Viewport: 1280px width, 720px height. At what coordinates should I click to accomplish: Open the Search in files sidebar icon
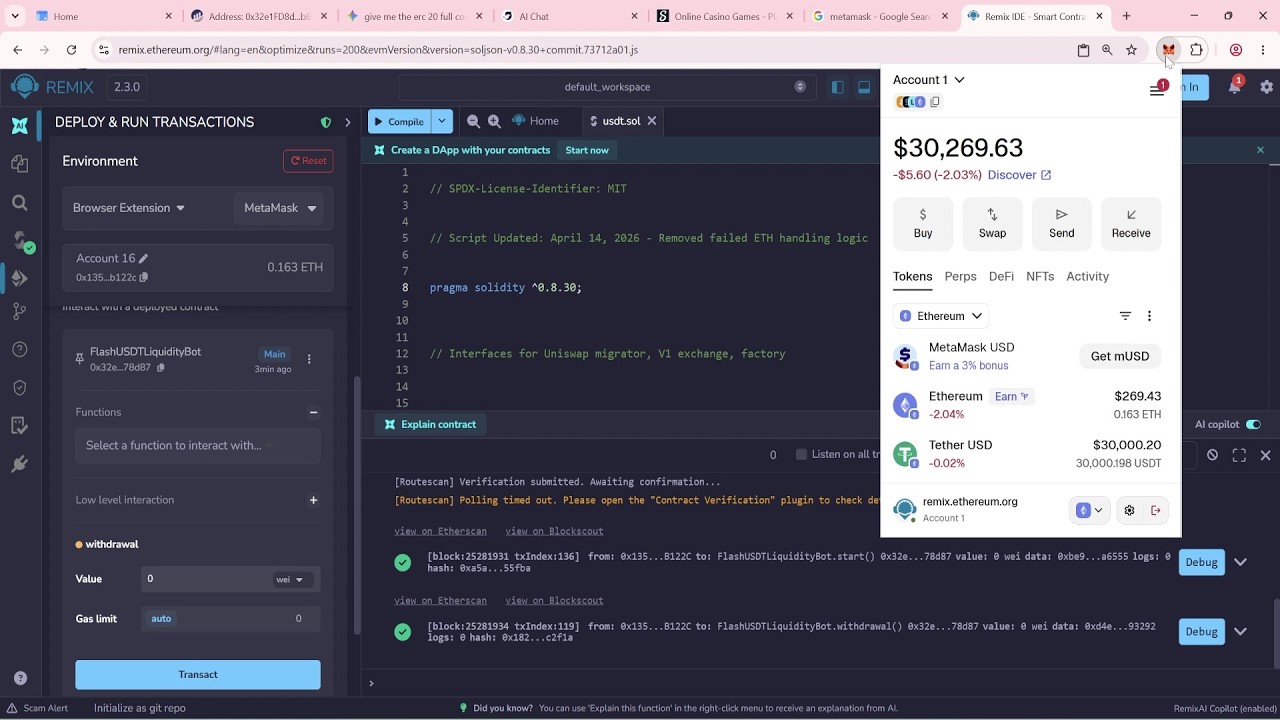pos(20,203)
